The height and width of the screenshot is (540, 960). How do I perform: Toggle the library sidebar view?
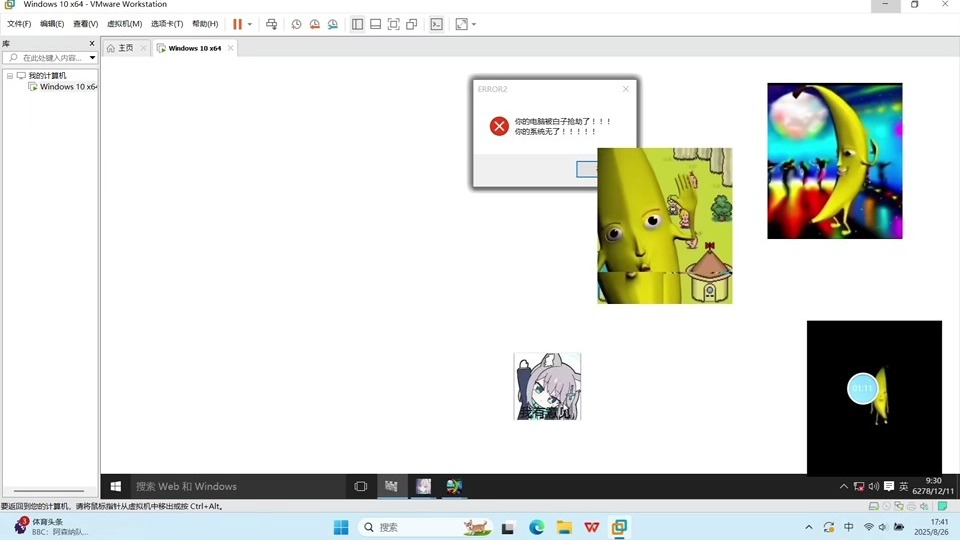pos(358,24)
